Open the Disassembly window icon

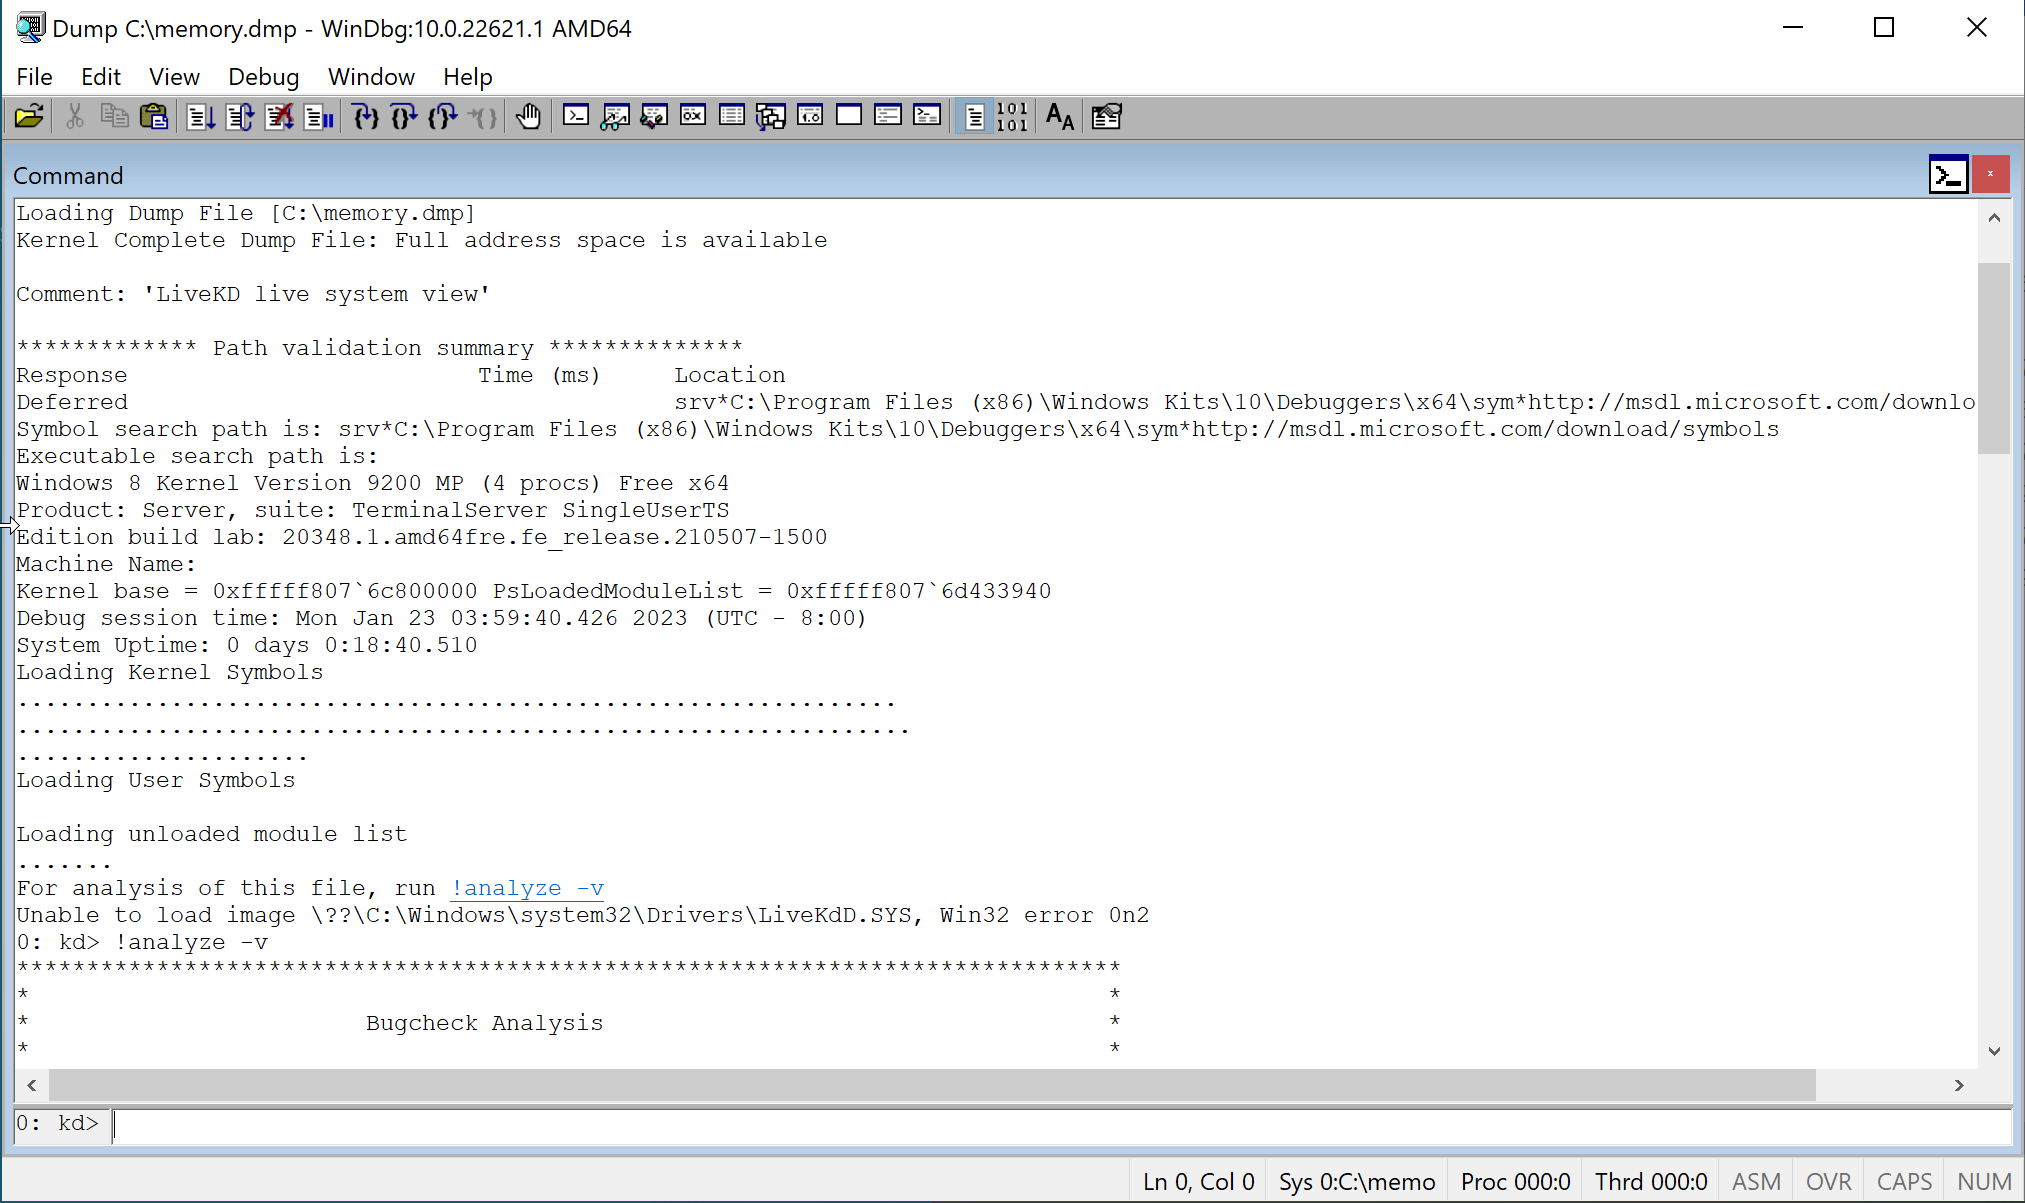(x=810, y=117)
